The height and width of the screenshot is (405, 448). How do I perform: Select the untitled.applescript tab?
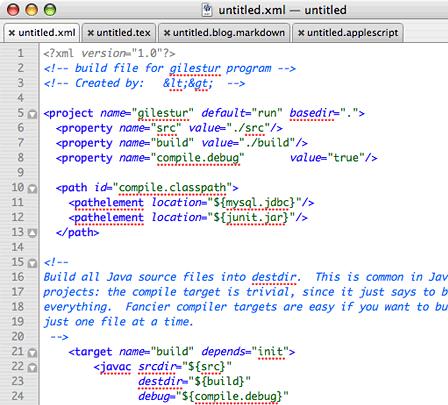(348, 33)
